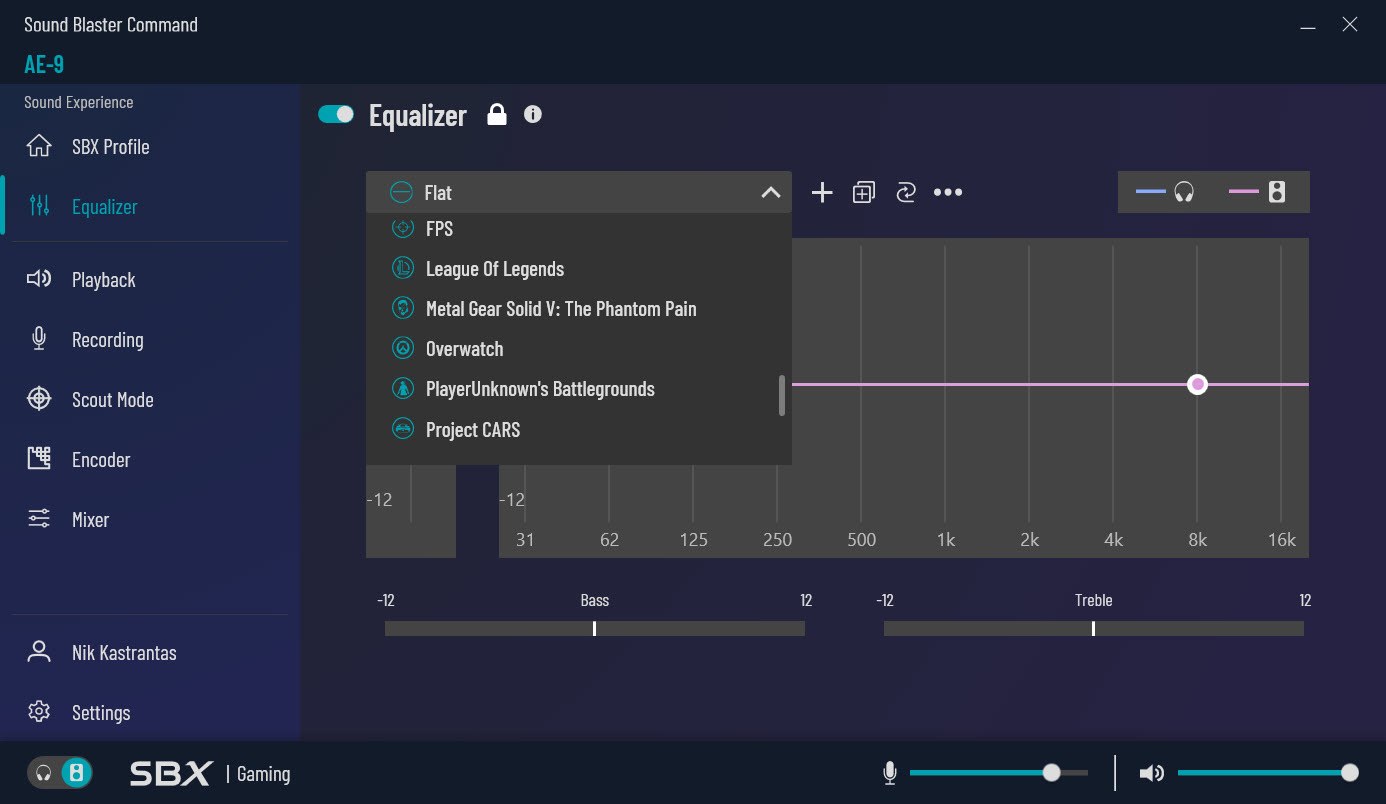
Task: Select the FPS preset
Action: (x=579, y=228)
